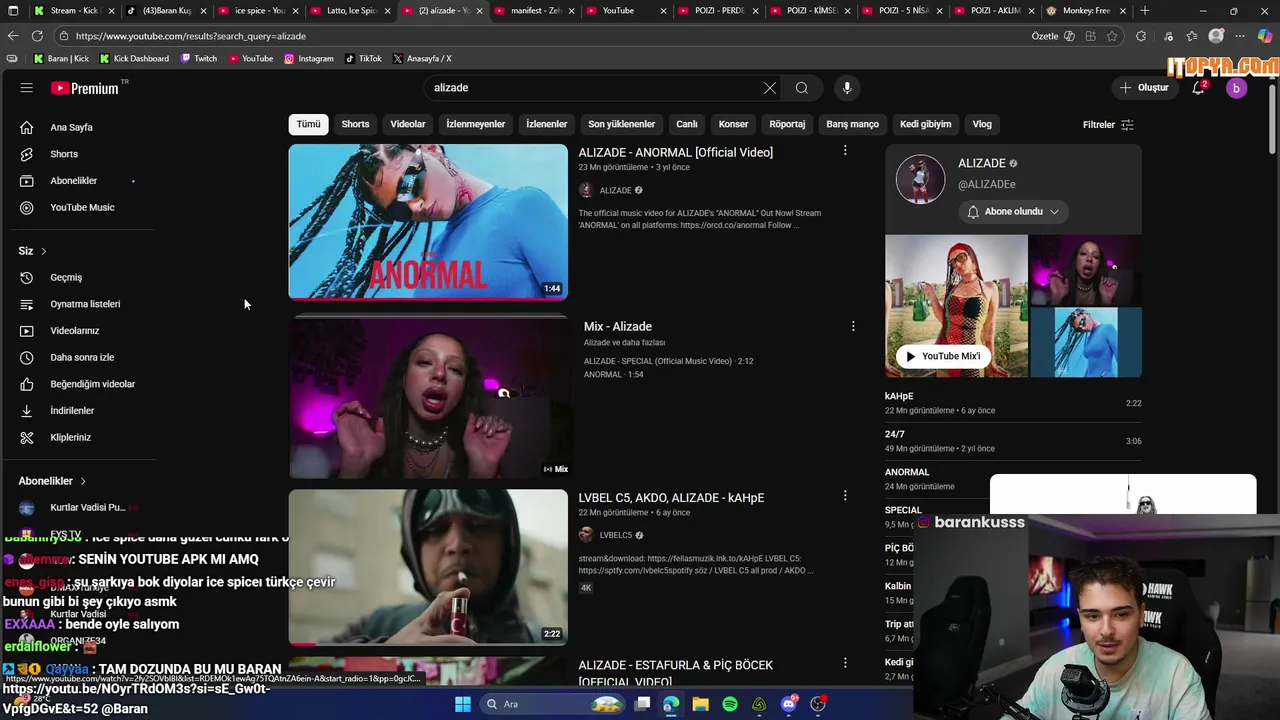Open the YouTube hamburger guide menu

[x=26, y=88]
